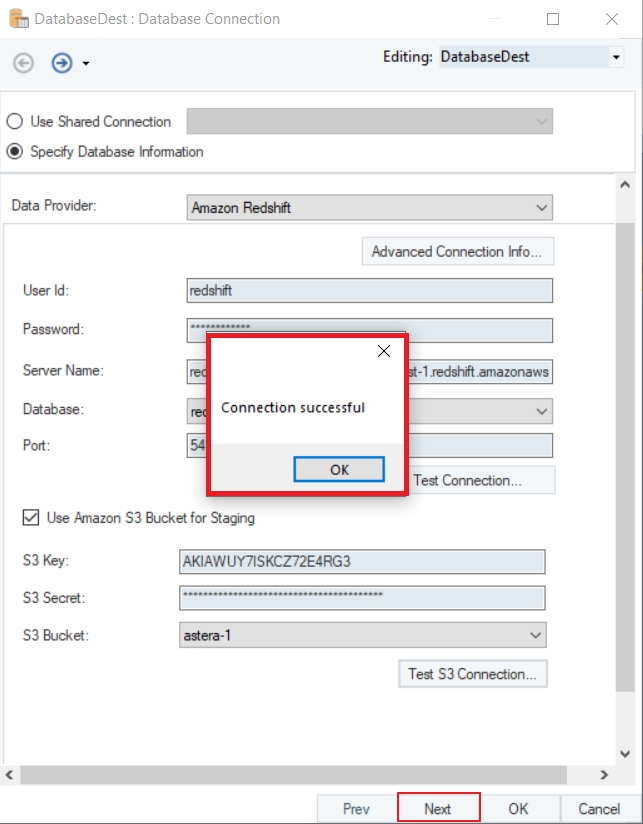Open the navigation arrow dropdown menu

(86, 64)
